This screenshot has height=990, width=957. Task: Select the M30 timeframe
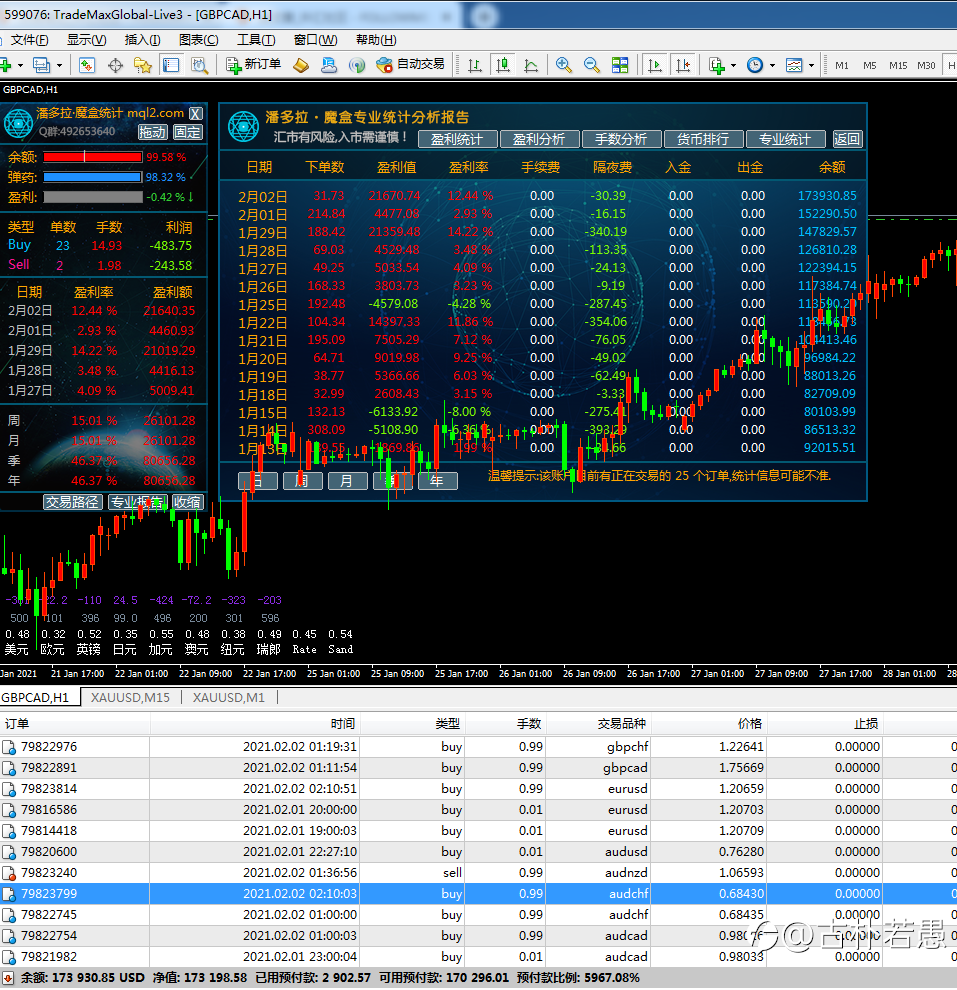point(926,65)
